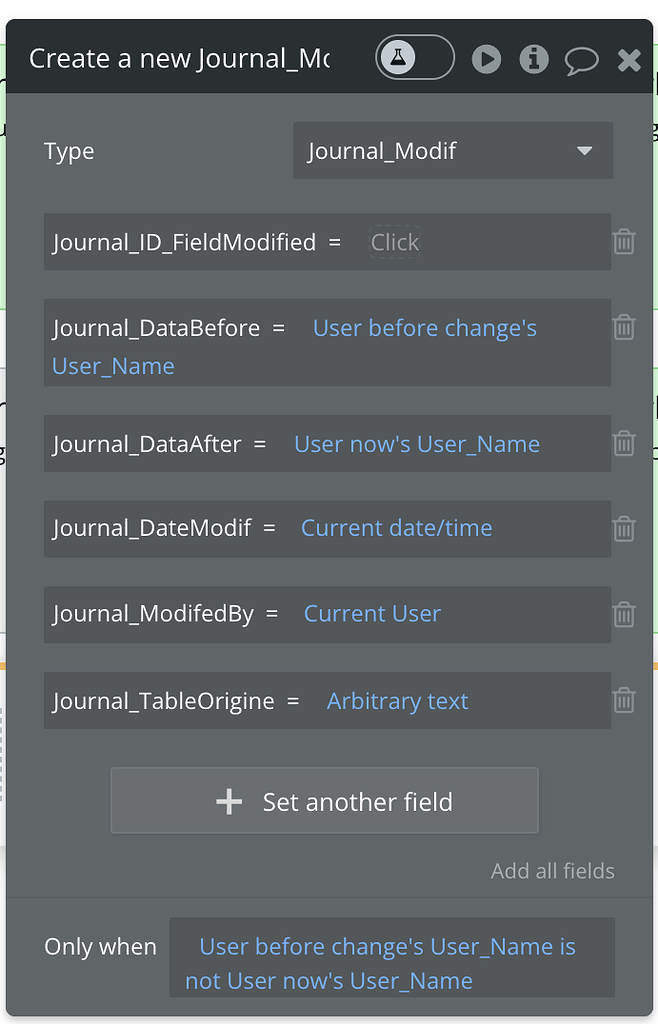This screenshot has height=1024, width=658.
Task: Delete the Journal_DateModif field with its trash icon
Action: pyautogui.click(x=623, y=528)
